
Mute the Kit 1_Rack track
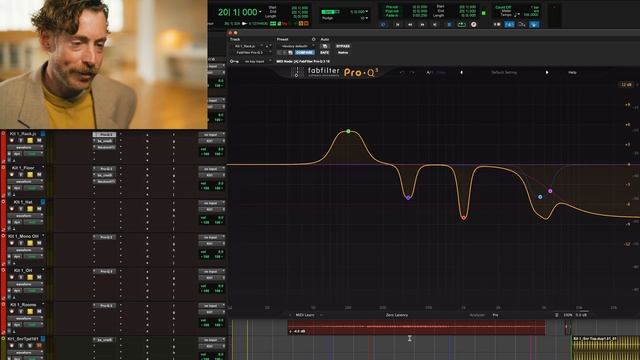pos(39,140)
